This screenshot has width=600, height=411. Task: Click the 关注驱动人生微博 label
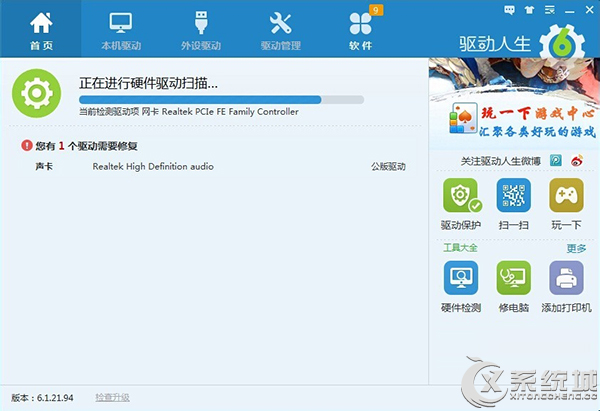coord(501,161)
